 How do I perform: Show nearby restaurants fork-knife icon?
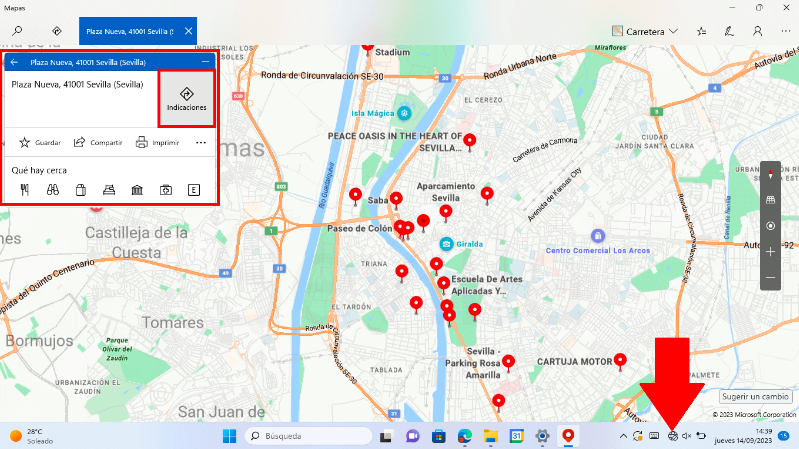tap(24, 190)
